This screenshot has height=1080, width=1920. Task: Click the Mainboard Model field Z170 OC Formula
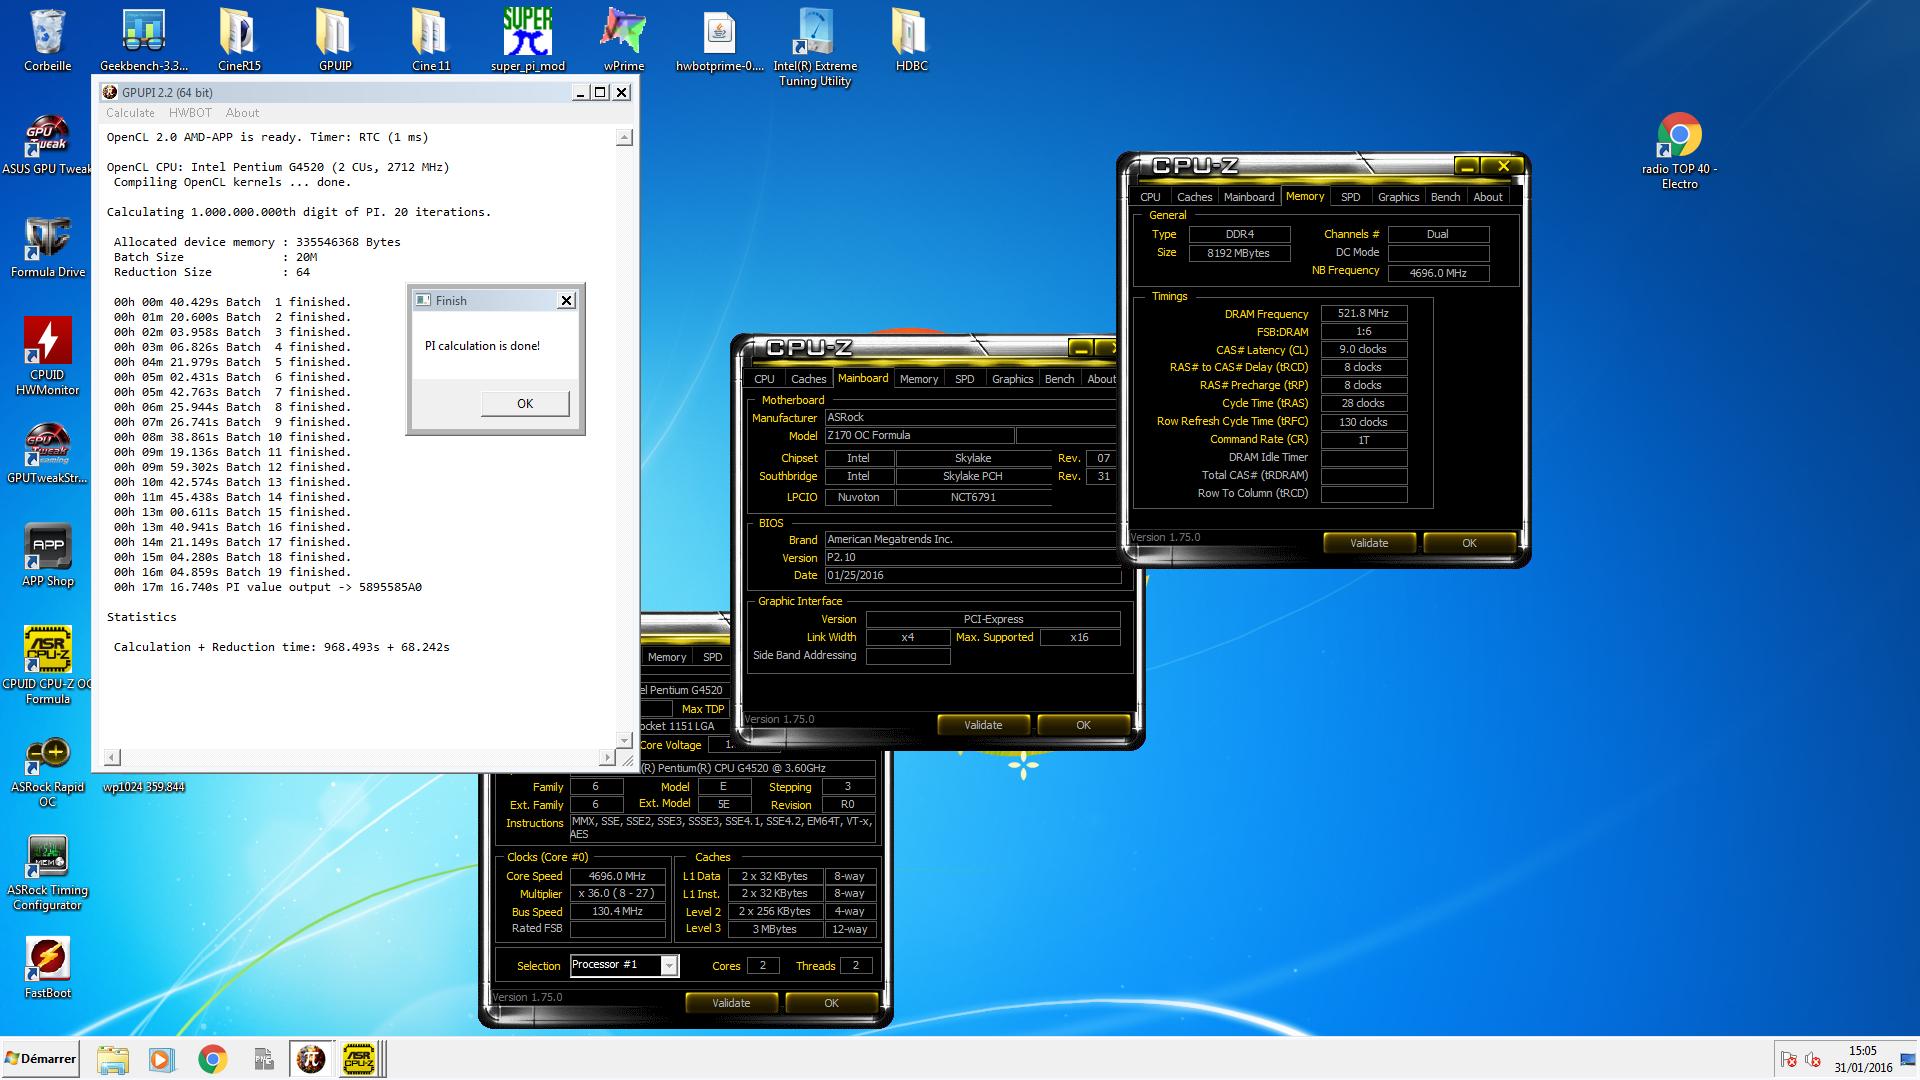[918, 436]
